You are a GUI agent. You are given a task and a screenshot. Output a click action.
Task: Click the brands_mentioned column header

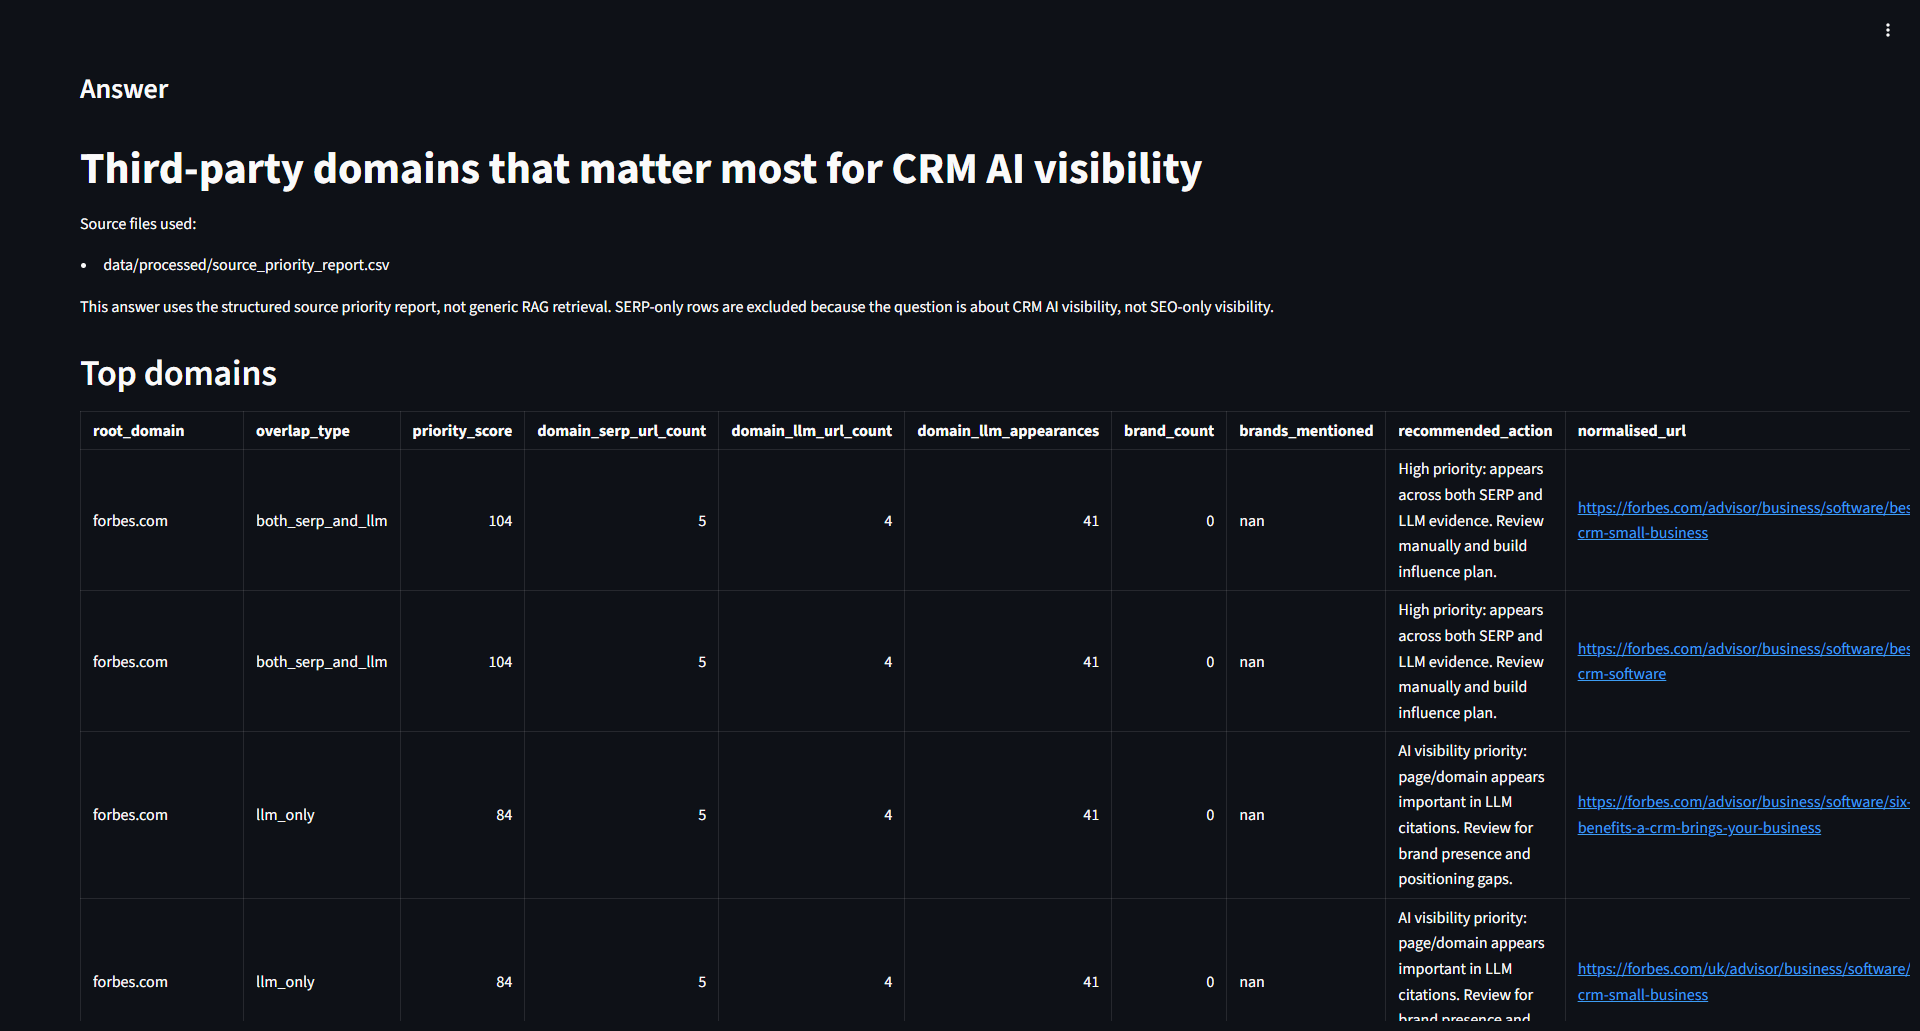pos(1306,431)
